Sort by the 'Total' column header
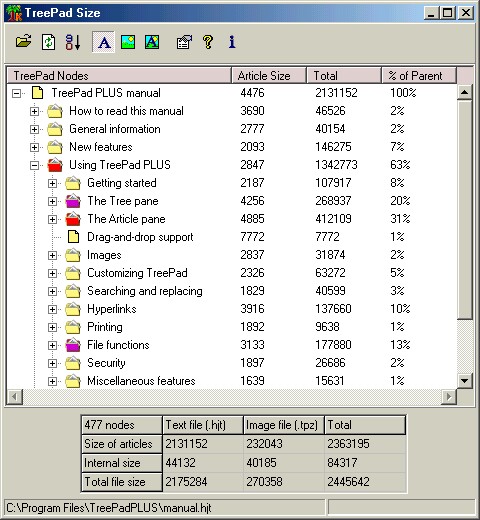480x520 pixels. (344, 76)
